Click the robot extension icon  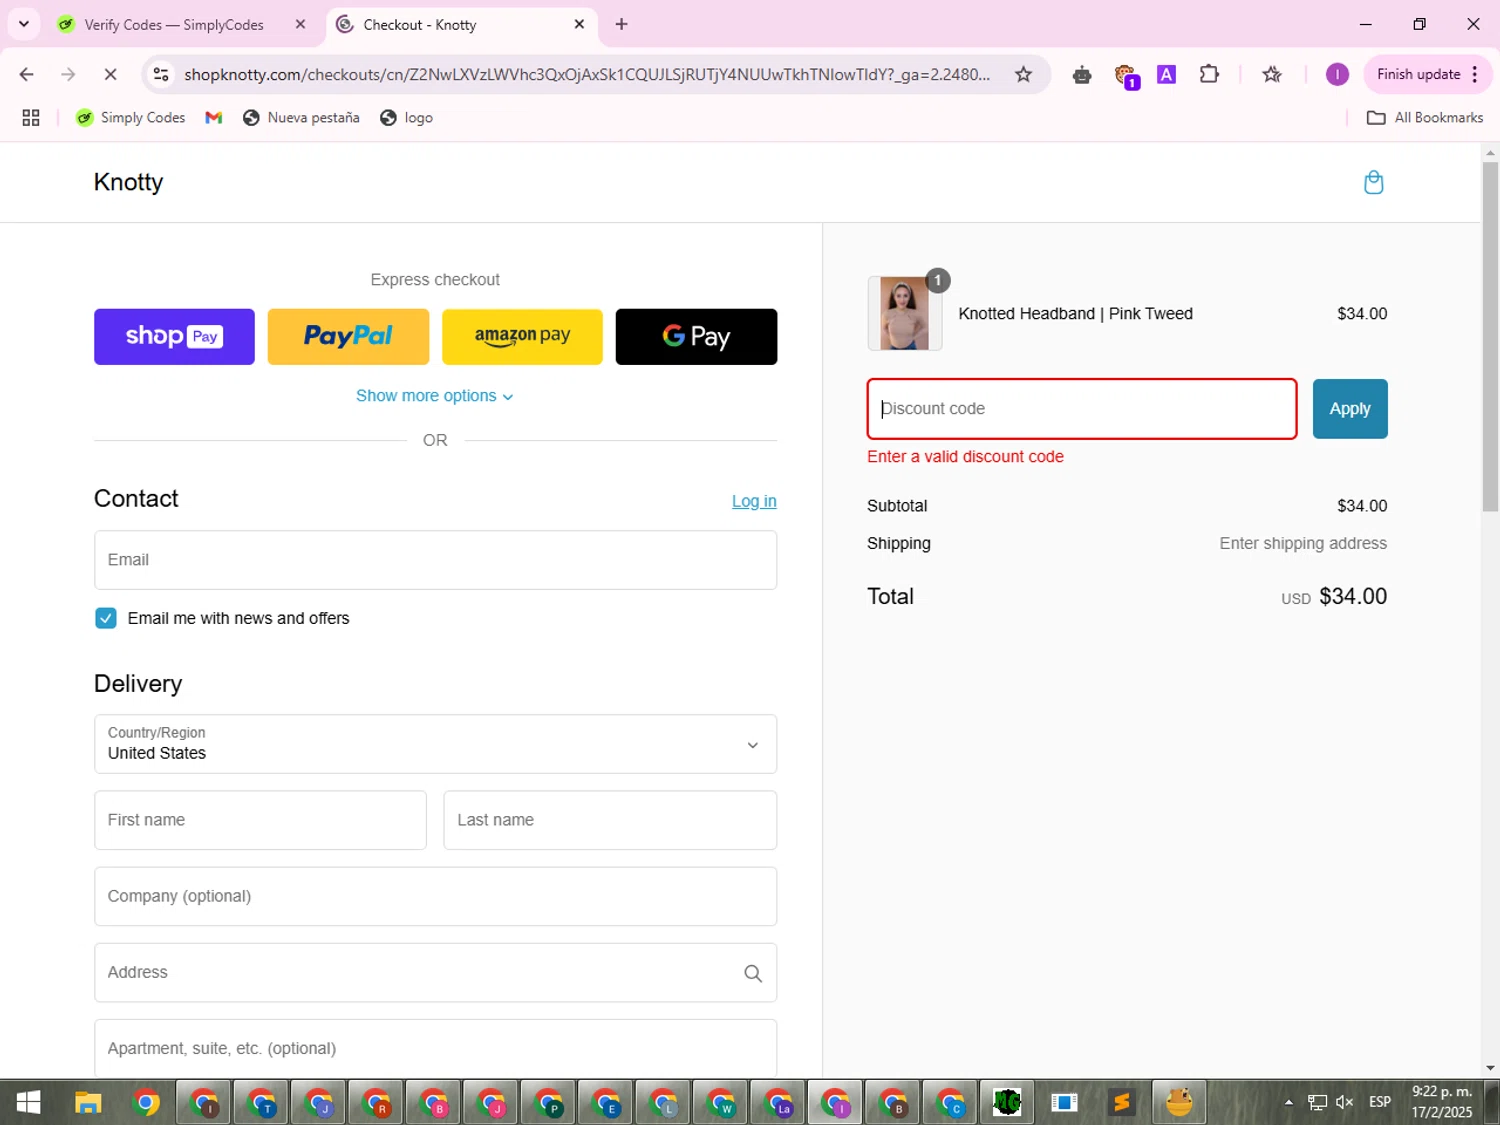click(x=1081, y=74)
